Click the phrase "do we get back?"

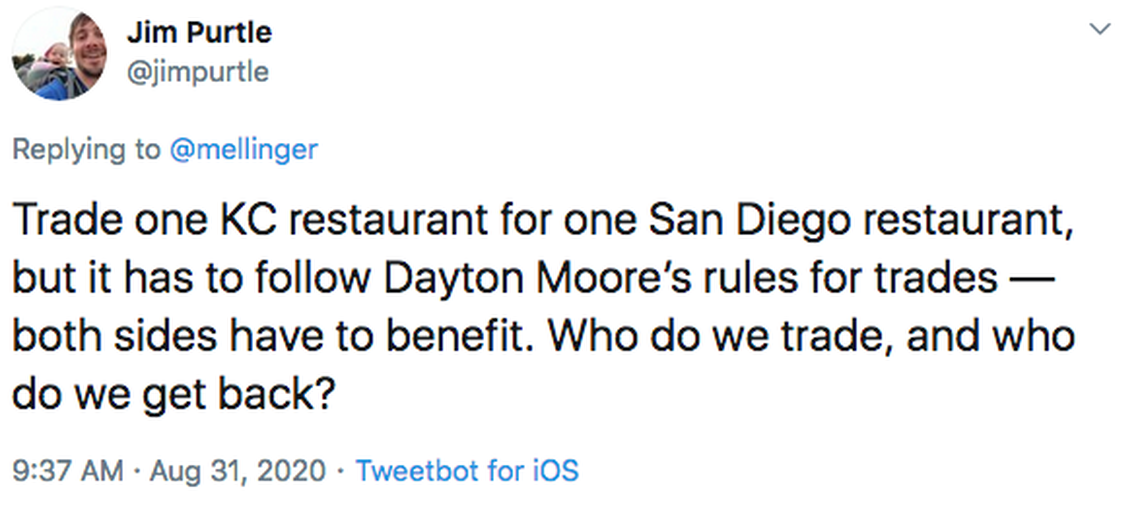[x=171, y=392]
